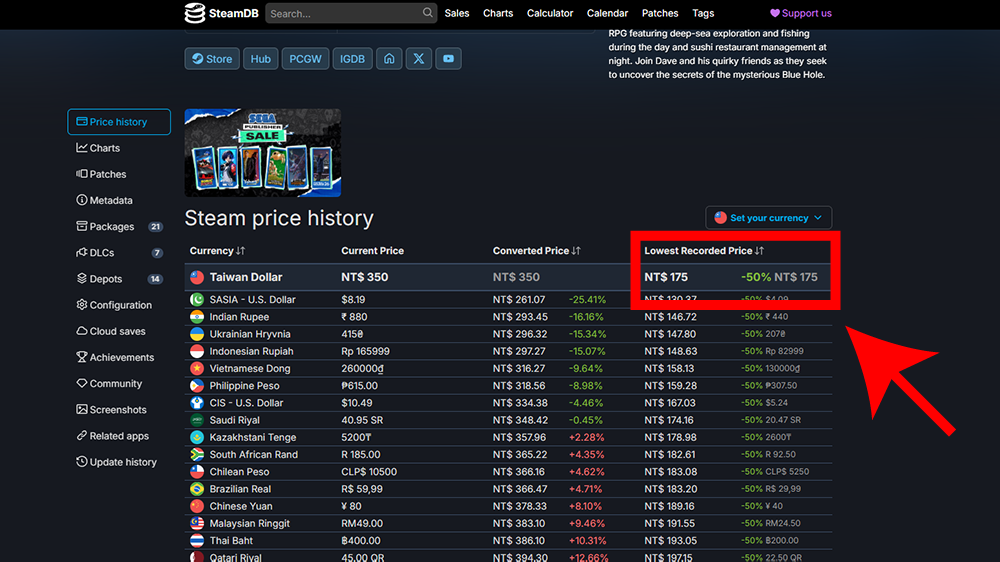Select the Achievements sidebar tab
The width and height of the screenshot is (1000, 562).
coord(119,357)
